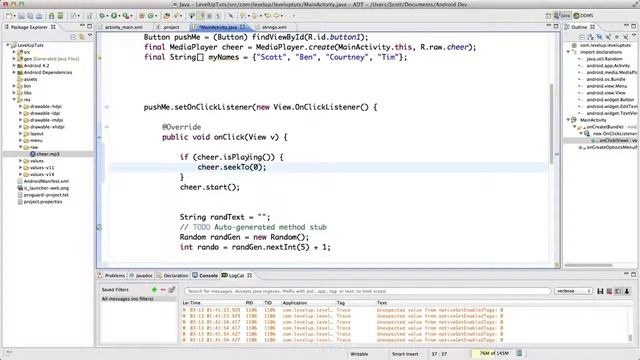Click the edit filter icon in LogCat

(172, 289)
